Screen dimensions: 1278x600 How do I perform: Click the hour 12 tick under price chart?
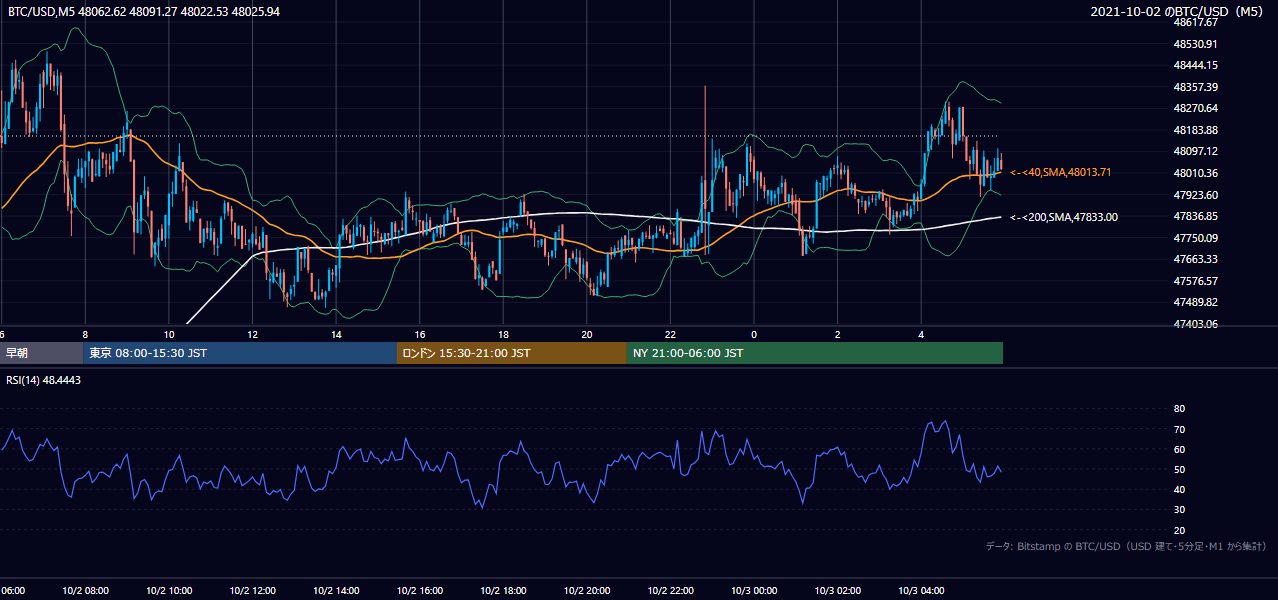(252, 334)
